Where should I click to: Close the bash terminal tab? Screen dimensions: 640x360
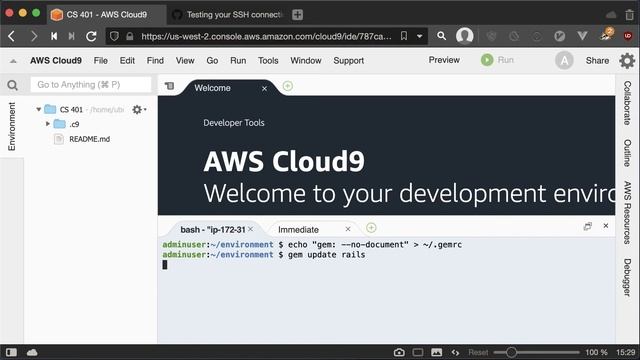pos(251,229)
